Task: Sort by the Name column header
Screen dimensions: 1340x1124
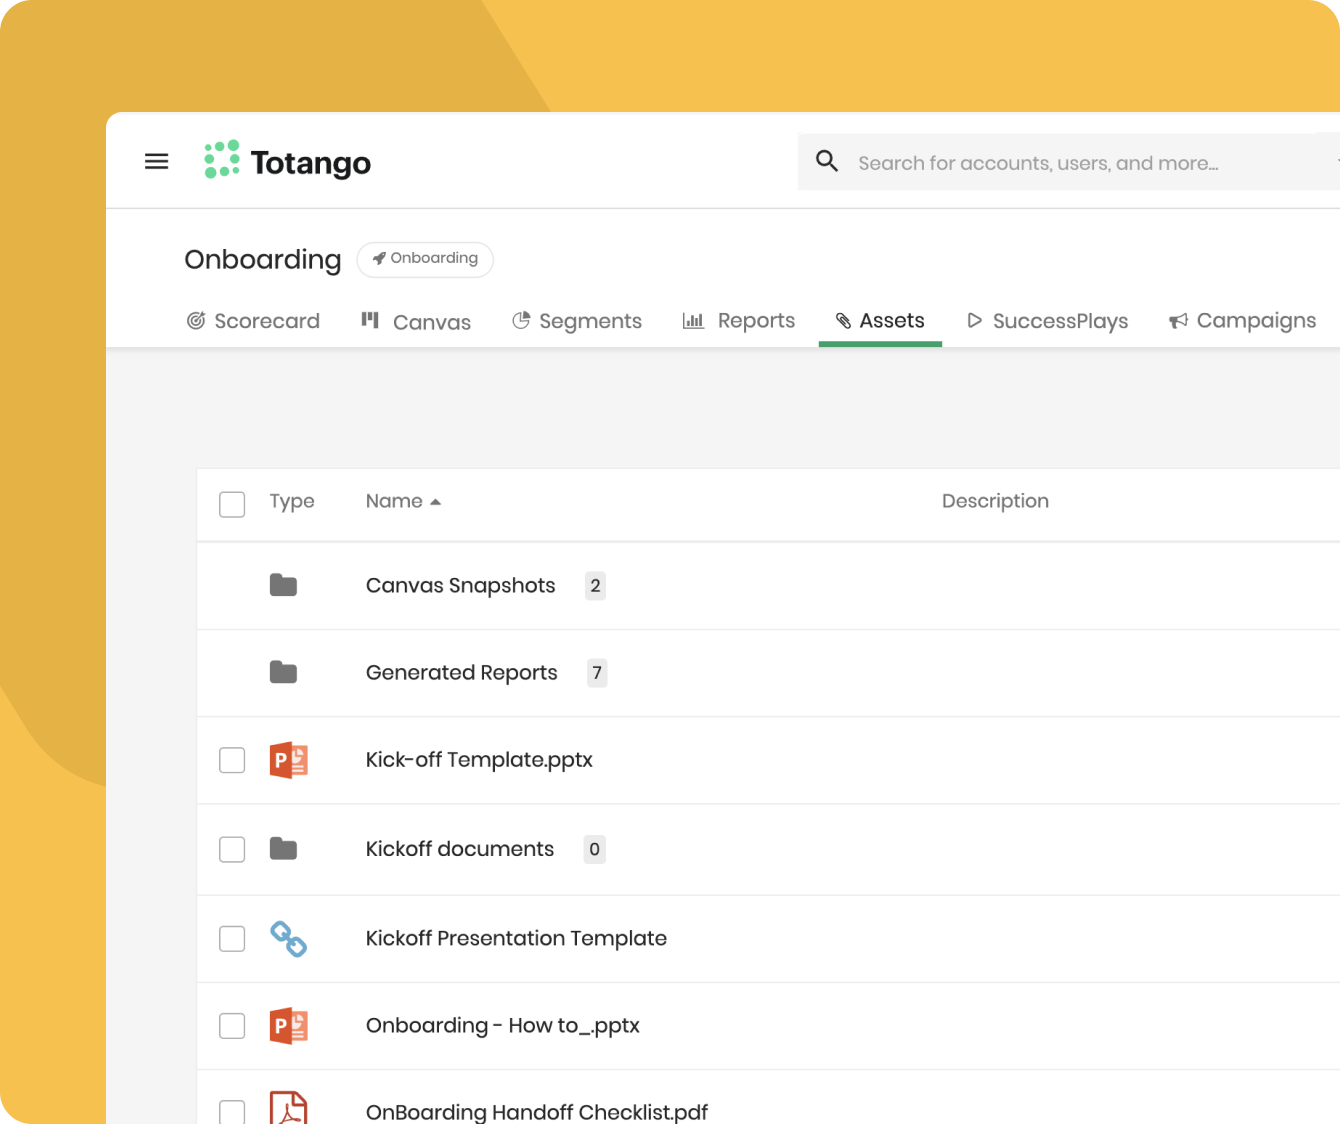Action: click(x=394, y=501)
